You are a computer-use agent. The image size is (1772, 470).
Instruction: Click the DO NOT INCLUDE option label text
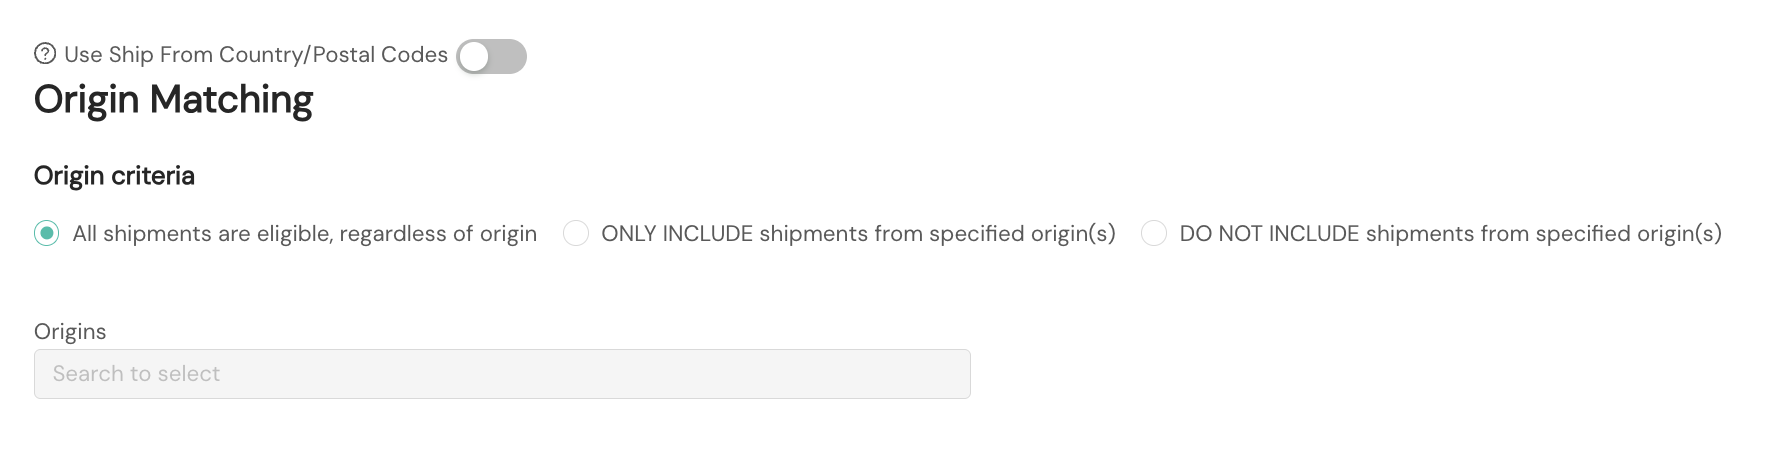click(1450, 233)
